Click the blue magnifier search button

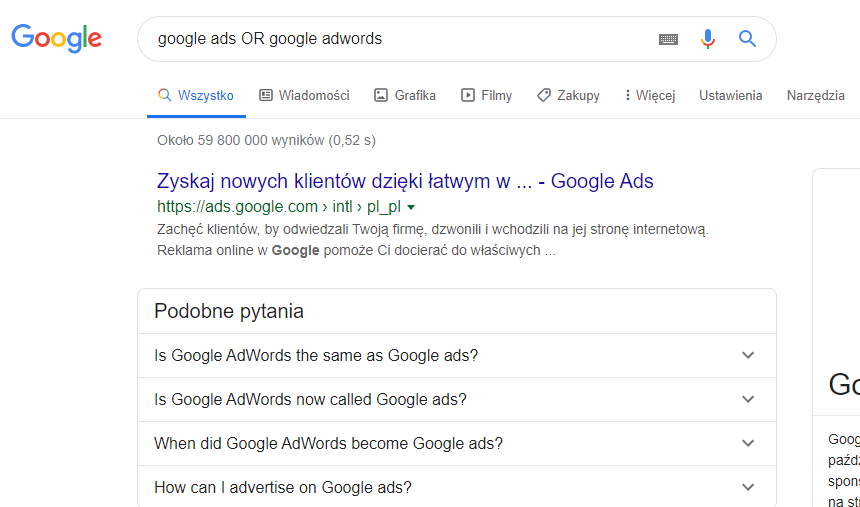coord(747,39)
